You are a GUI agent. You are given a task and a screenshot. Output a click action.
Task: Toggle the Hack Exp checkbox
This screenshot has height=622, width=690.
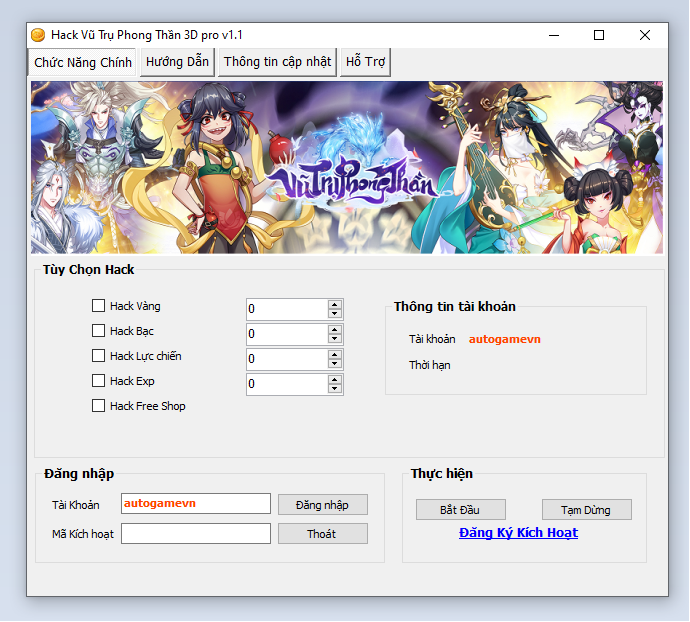click(98, 381)
